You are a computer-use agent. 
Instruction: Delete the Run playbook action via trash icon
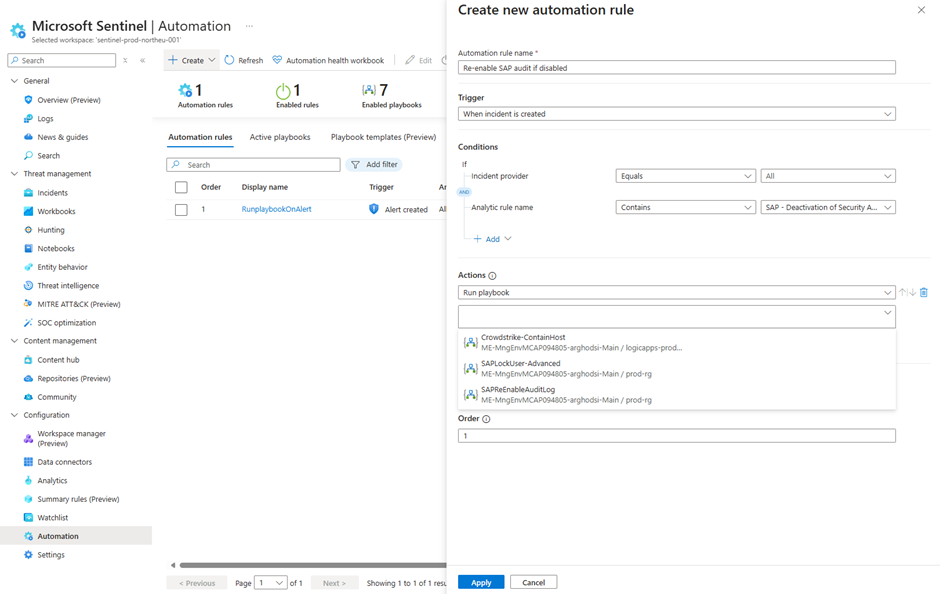coord(924,293)
